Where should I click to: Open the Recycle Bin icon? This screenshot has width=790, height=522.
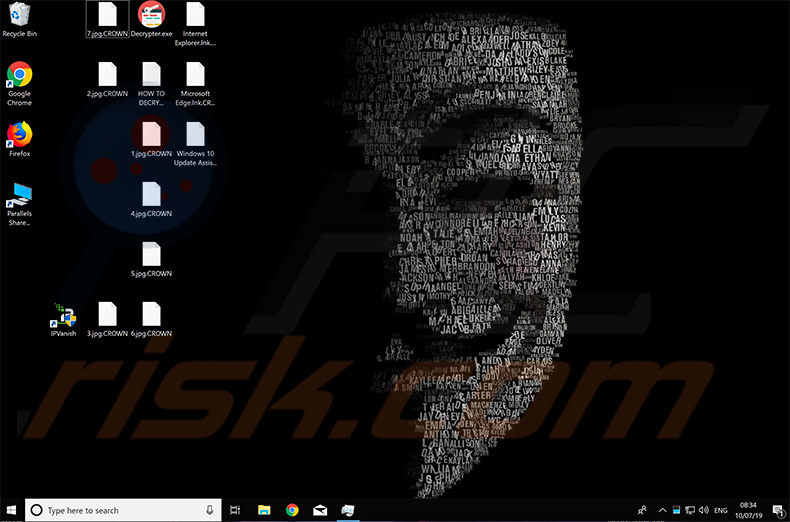point(20,20)
